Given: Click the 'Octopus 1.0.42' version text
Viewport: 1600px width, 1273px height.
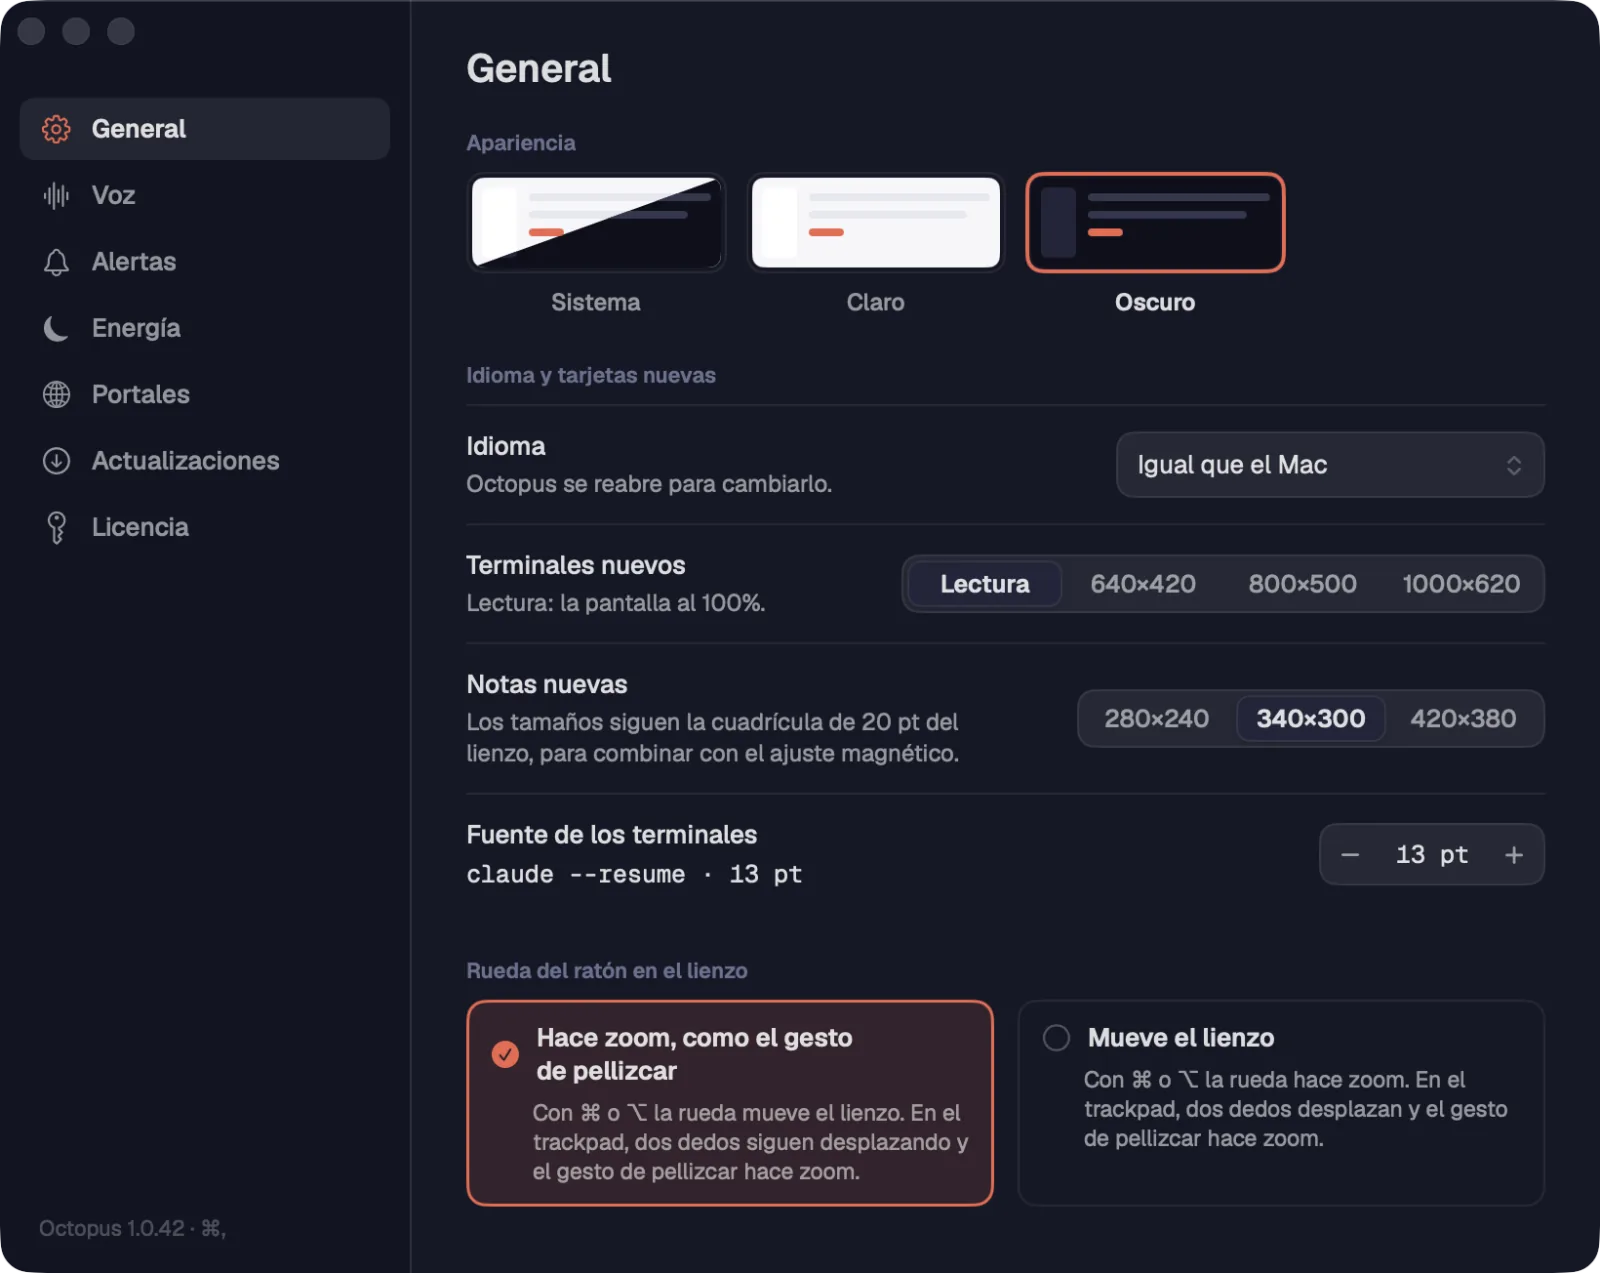Looking at the screenshot, I should pos(112,1228).
